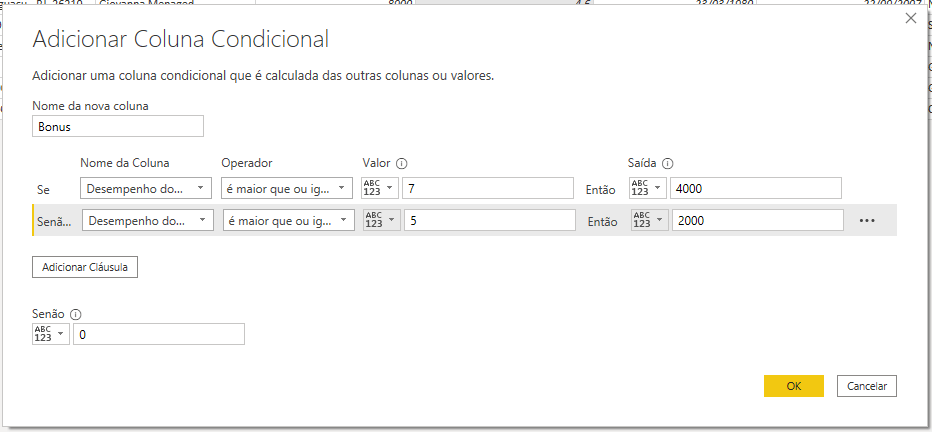Edit value field containing 5
This screenshot has width=932, height=432.
click(x=490, y=220)
